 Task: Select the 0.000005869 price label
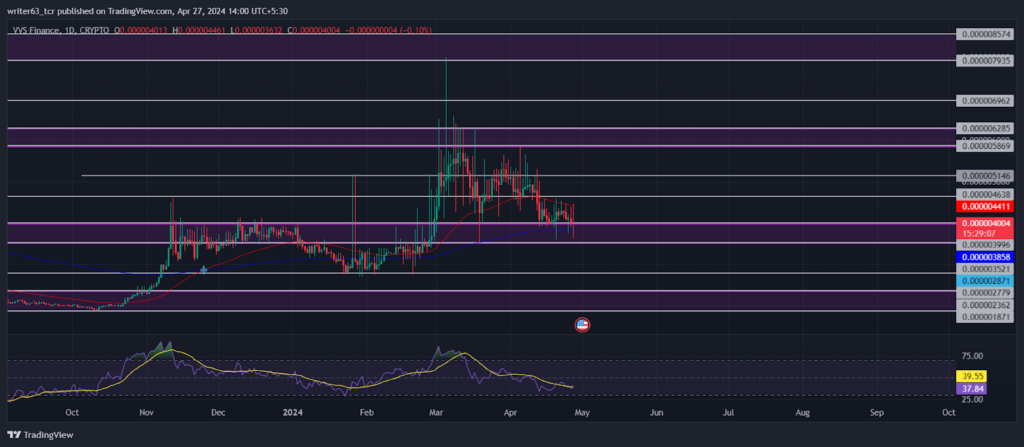984,147
